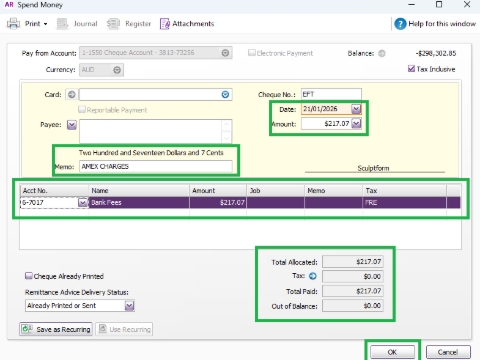Expand the Pay from Account dropdown
The height and width of the screenshot is (360, 480).
225,53
